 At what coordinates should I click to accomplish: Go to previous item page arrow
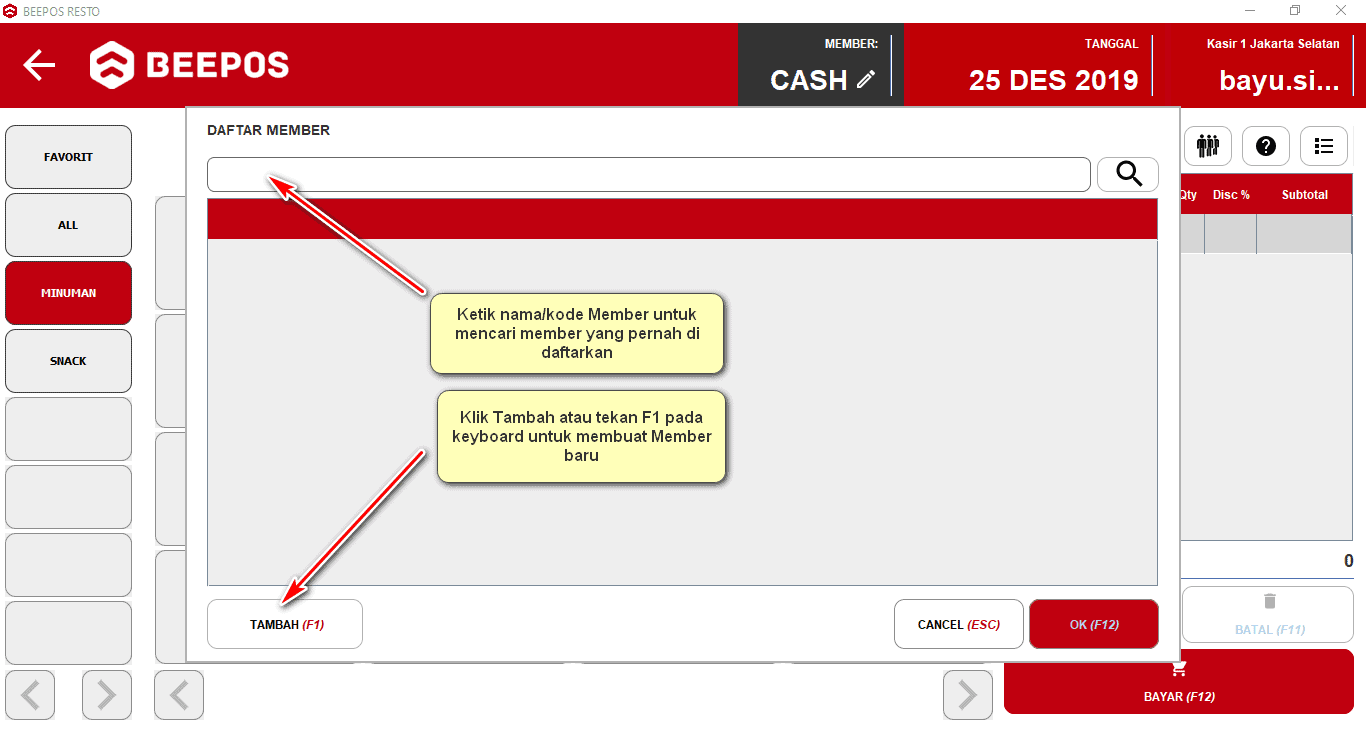(179, 694)
